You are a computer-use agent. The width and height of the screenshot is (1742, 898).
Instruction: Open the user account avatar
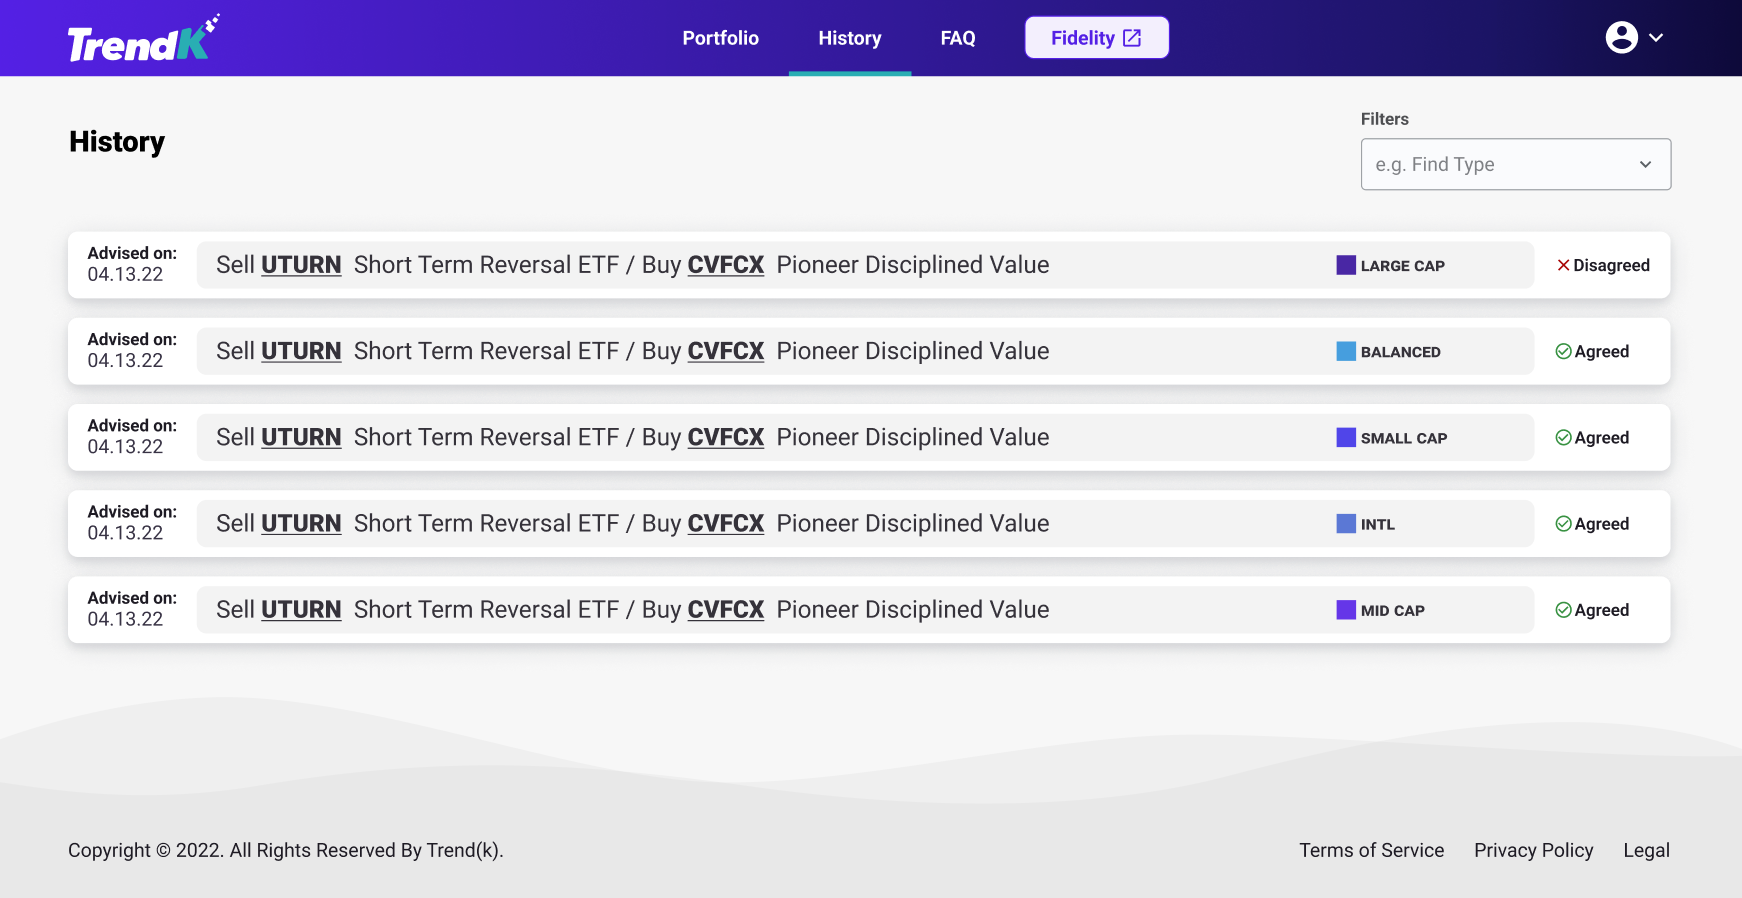pyautogui.click(x=1621, y=38)
